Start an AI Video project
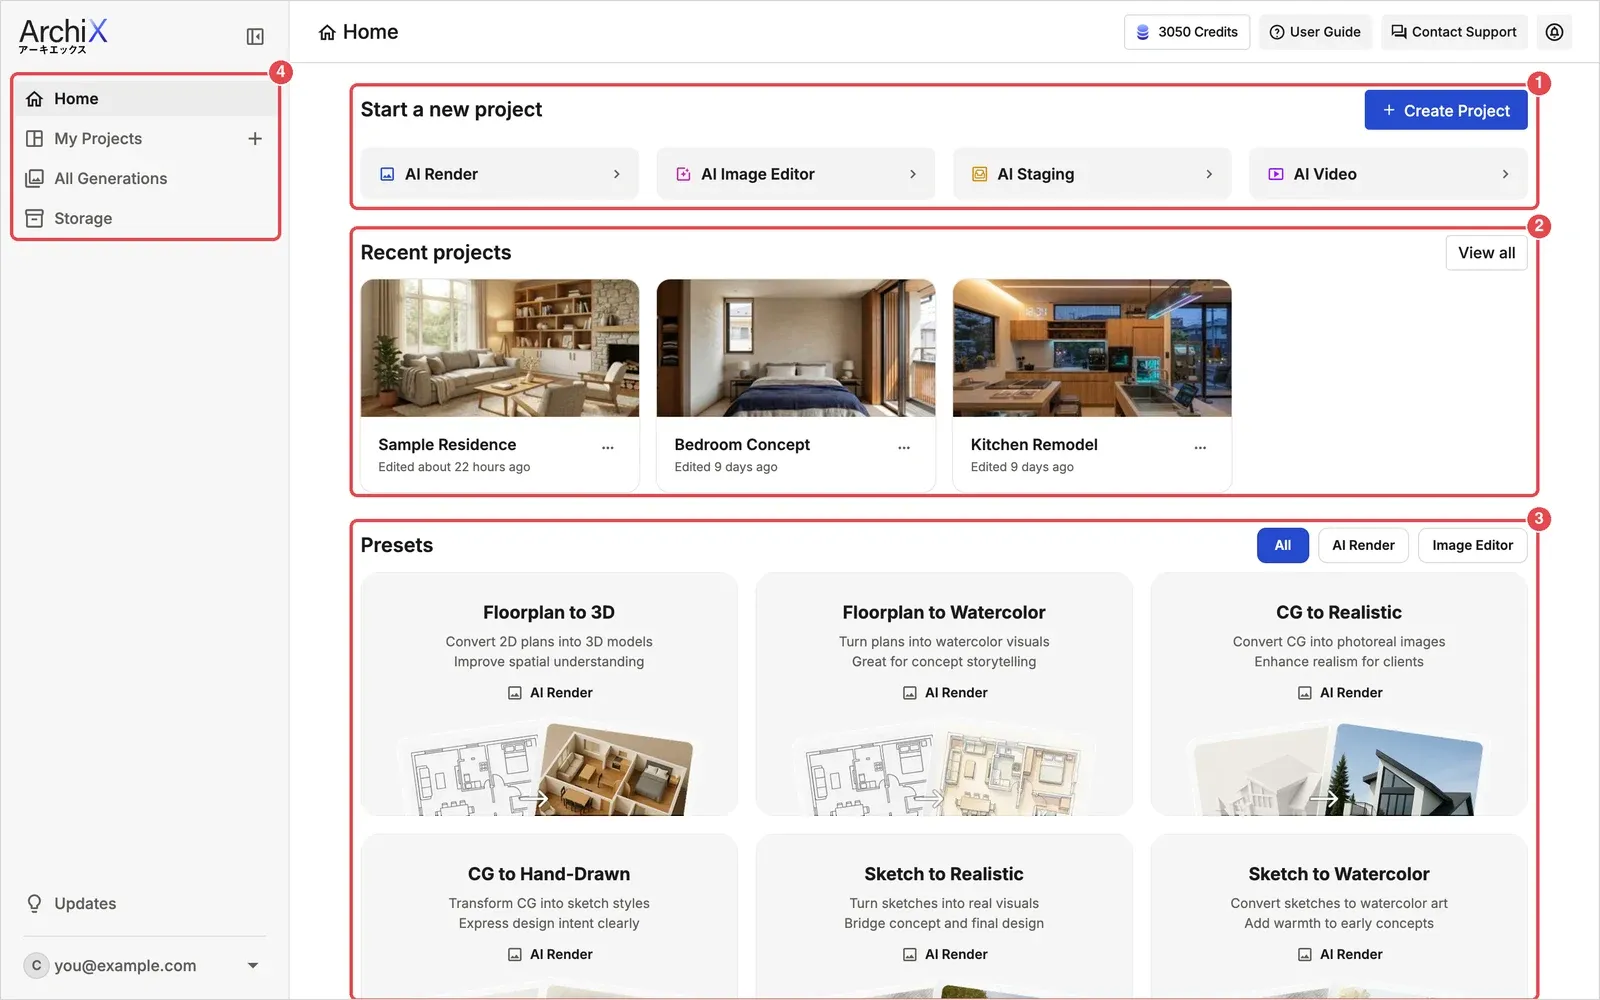The height and width of the screenshot is (1000, 1600). pyautogui.click(x=1388, y=174)
